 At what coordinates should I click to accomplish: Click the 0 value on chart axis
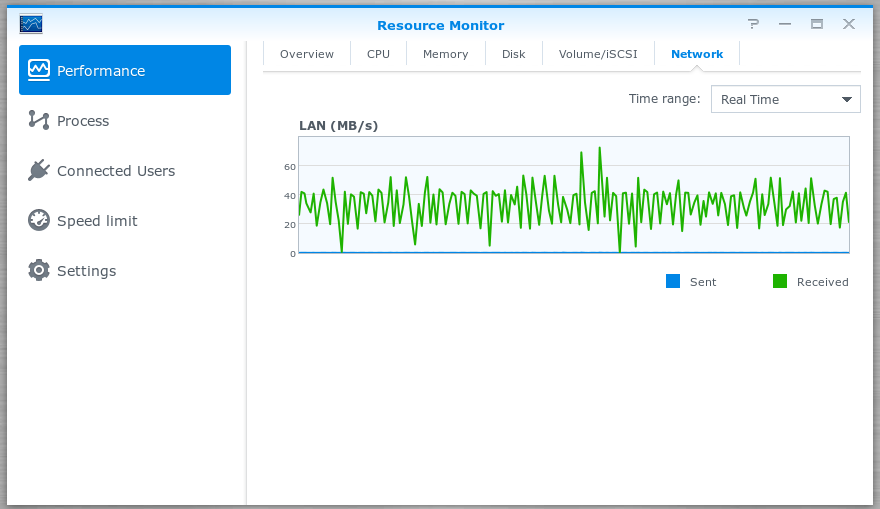coord(292,254)
